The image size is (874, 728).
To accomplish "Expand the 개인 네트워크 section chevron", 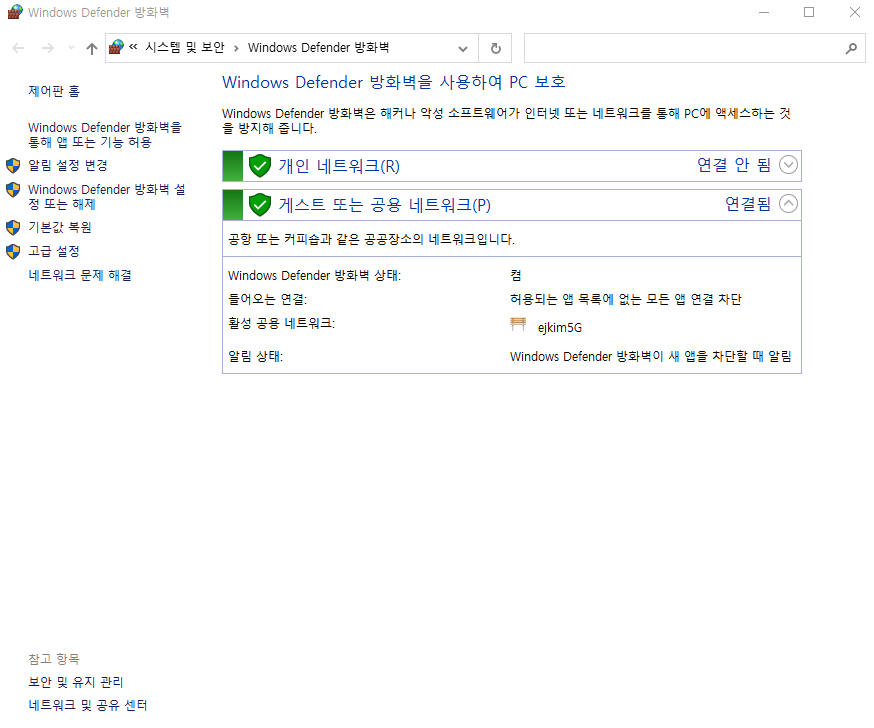I will pos(788,165).
